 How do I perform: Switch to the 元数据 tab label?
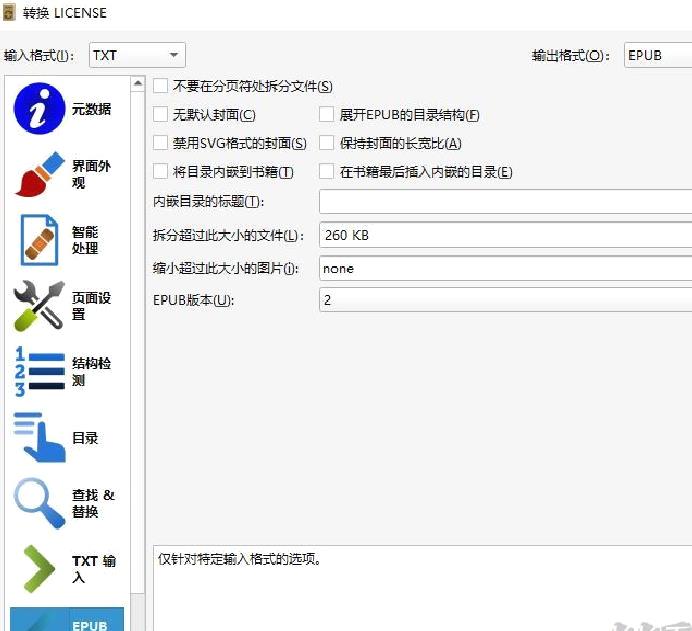point(91,109)
